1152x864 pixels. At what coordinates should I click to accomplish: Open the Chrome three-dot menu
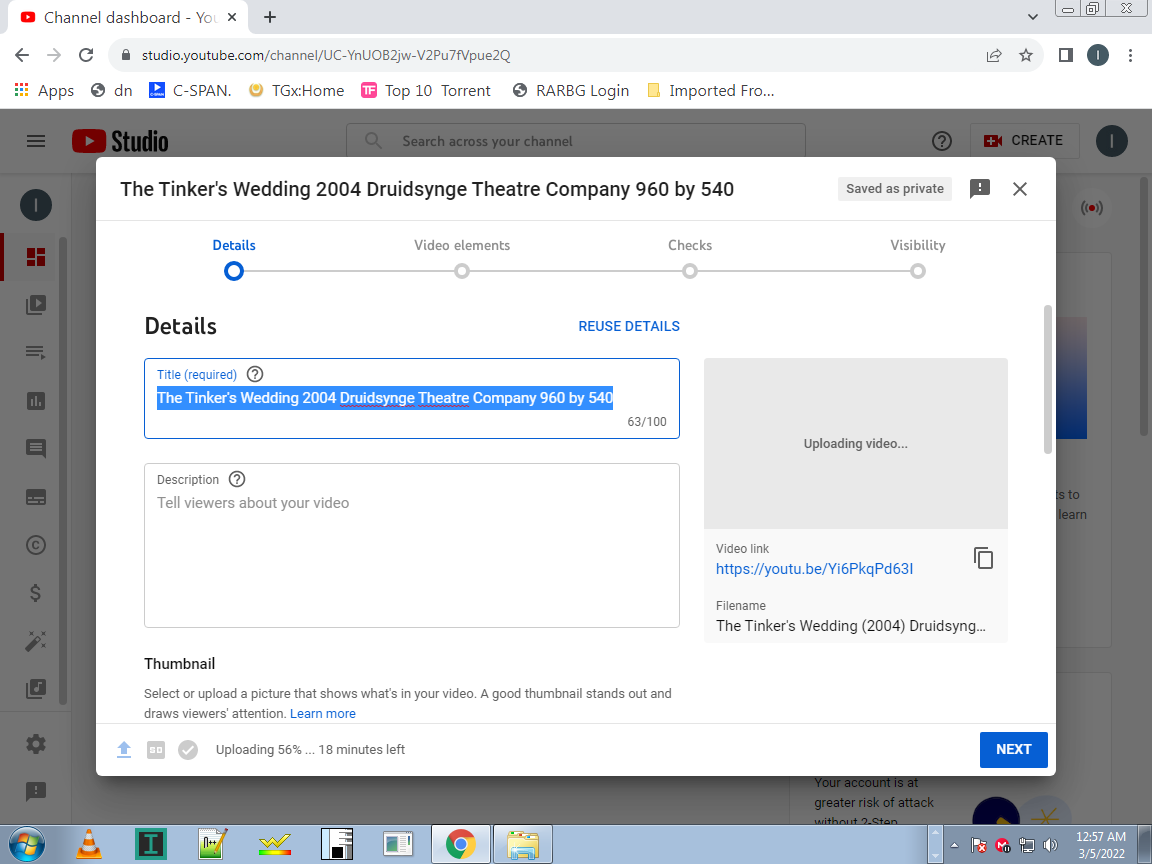pos(1130,55)
